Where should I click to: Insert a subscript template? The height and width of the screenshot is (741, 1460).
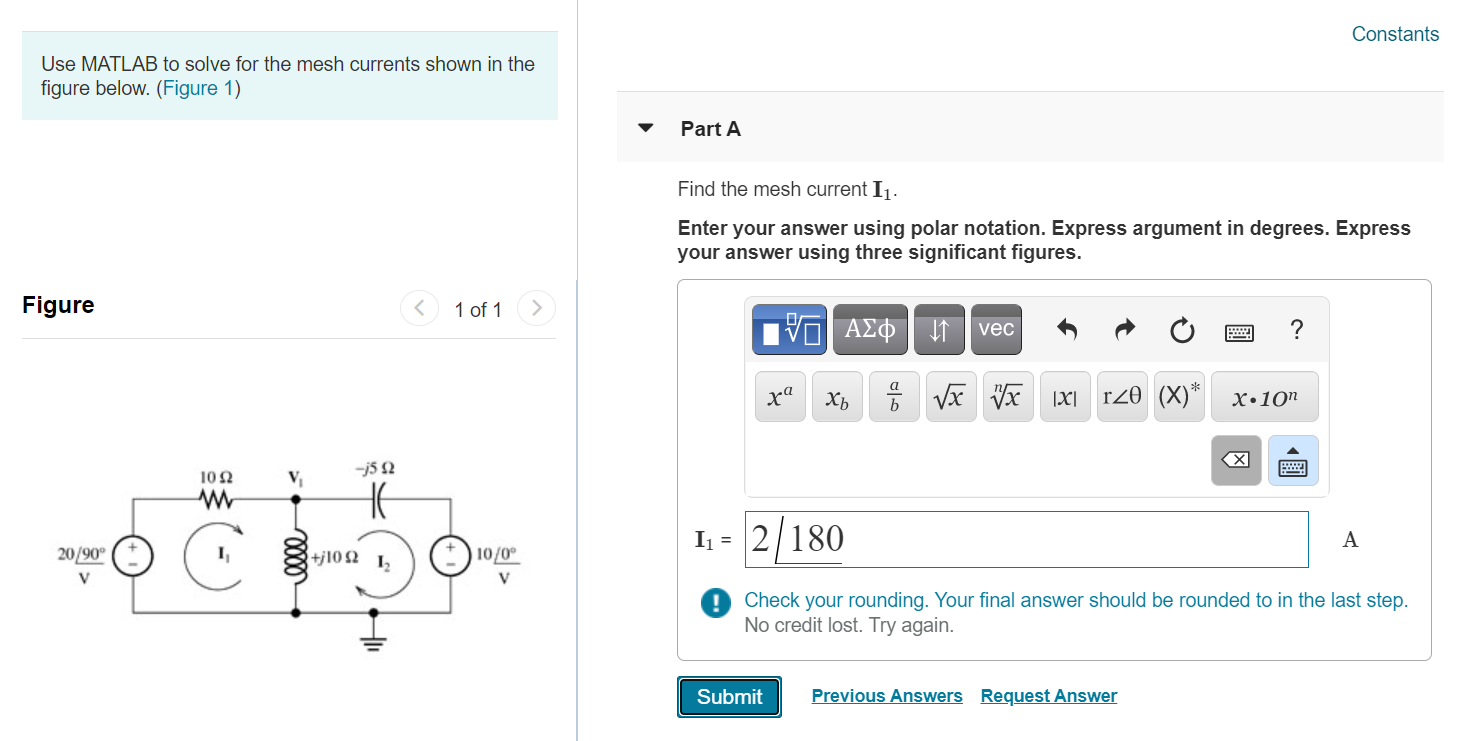point(837,396)
